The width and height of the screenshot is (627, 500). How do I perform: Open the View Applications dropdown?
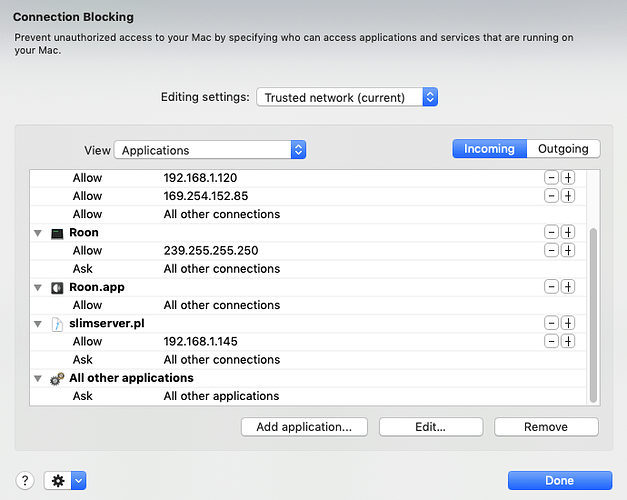tap(210, 150)
